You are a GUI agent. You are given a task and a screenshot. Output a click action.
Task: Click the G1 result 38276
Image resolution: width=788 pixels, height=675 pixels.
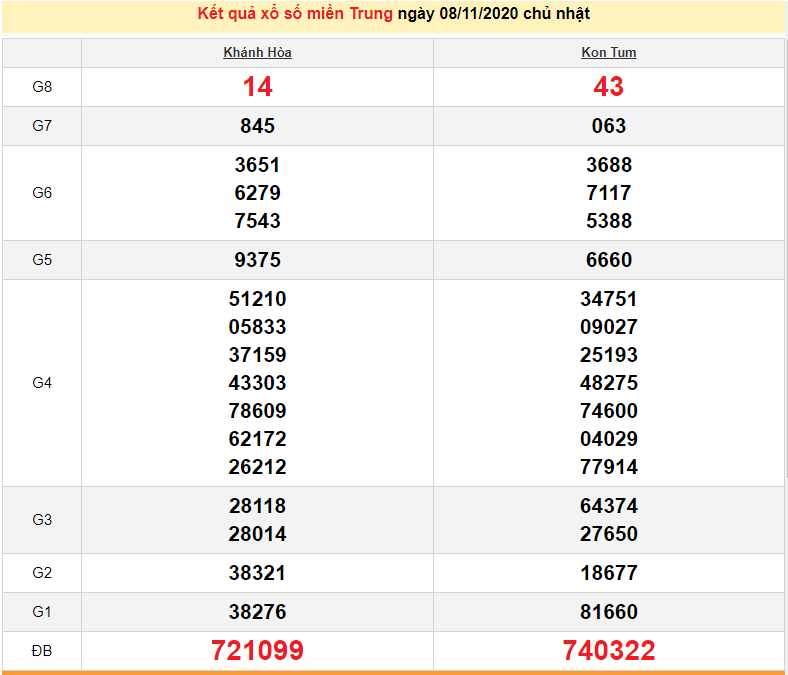(x=257, y=612)
